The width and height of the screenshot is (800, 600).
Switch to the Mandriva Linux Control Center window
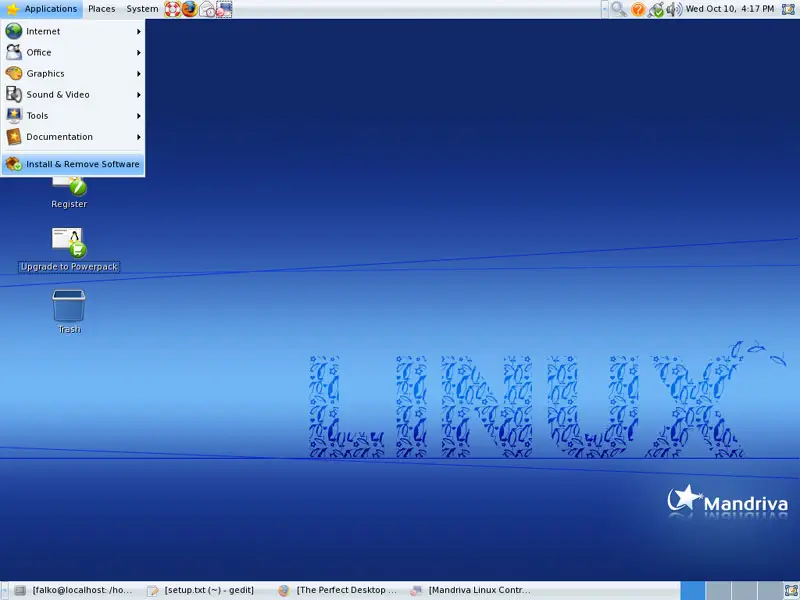point(471,590)
